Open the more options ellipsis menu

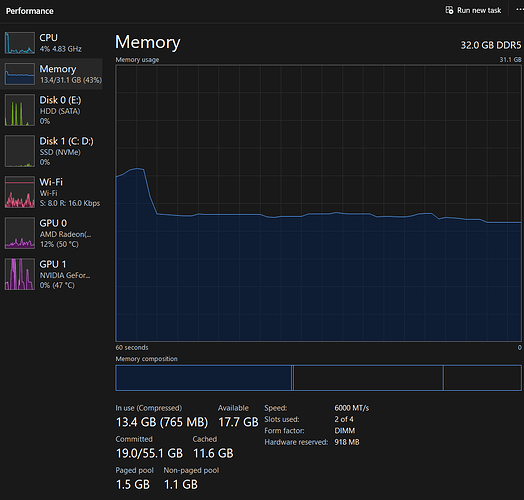click(520, 10)
